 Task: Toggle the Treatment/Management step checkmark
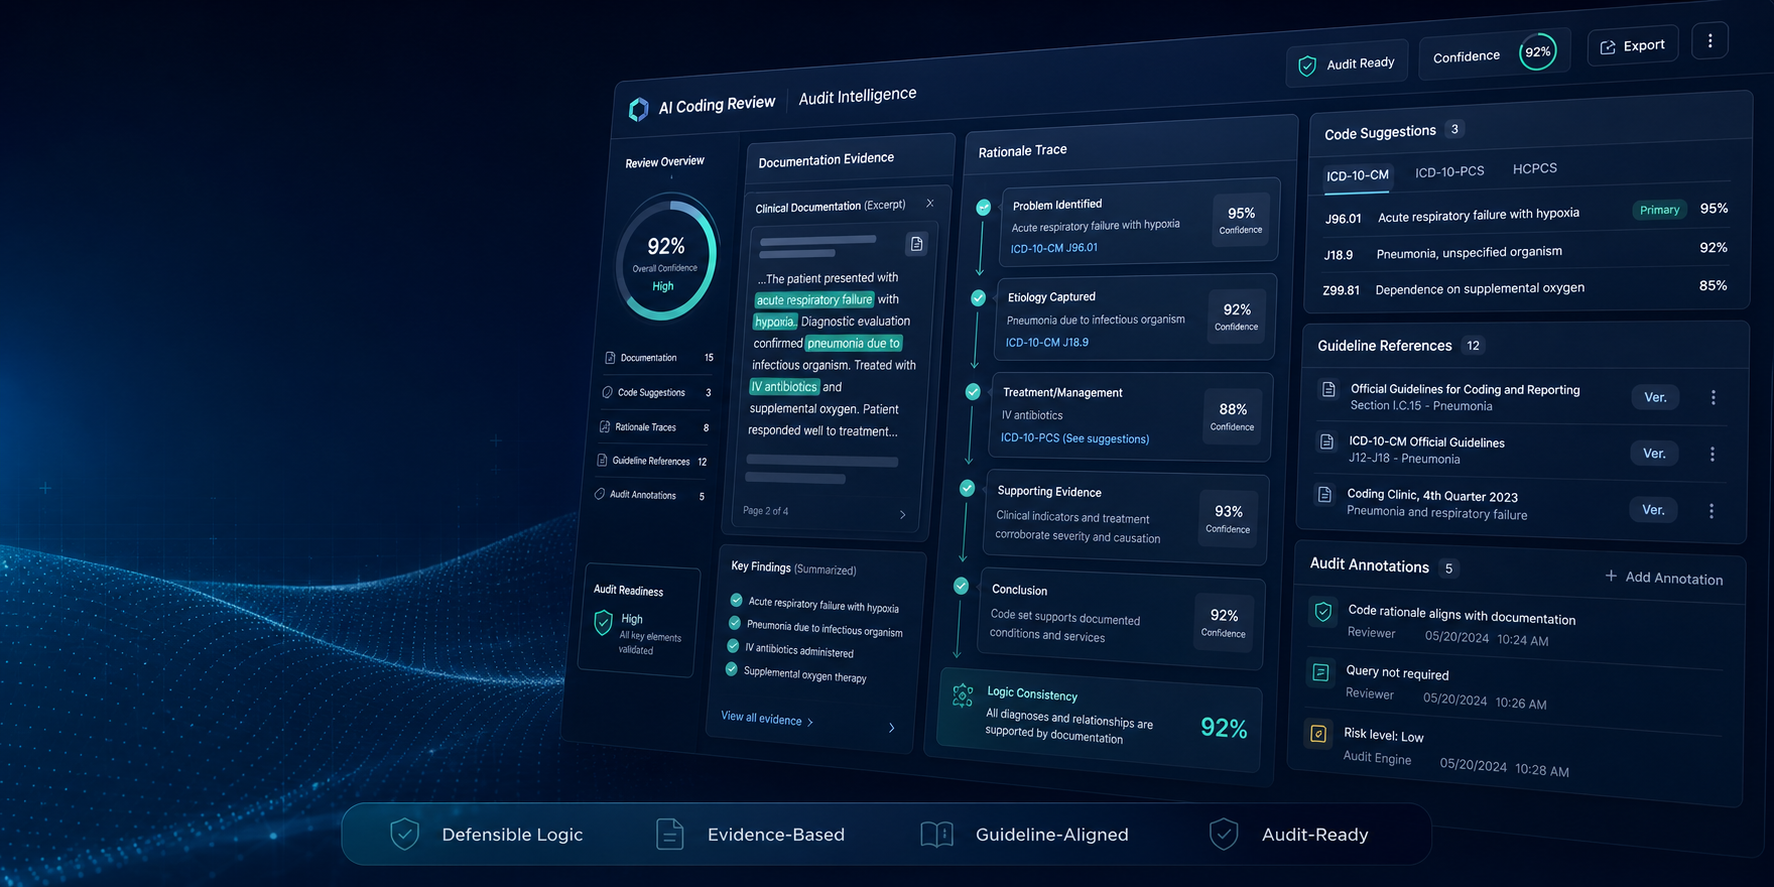click(x=973, y=392)
